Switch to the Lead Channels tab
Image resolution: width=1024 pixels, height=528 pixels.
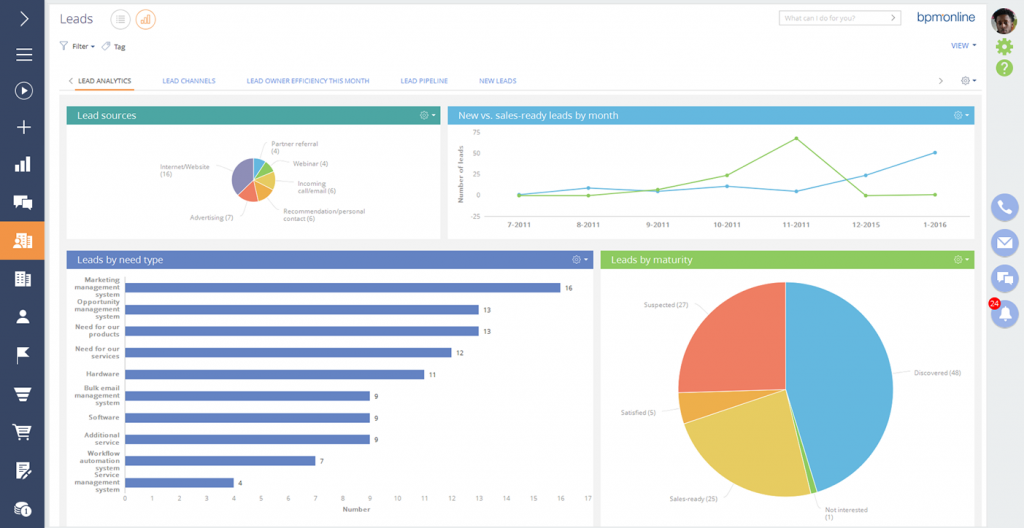[x=188, y=81]
